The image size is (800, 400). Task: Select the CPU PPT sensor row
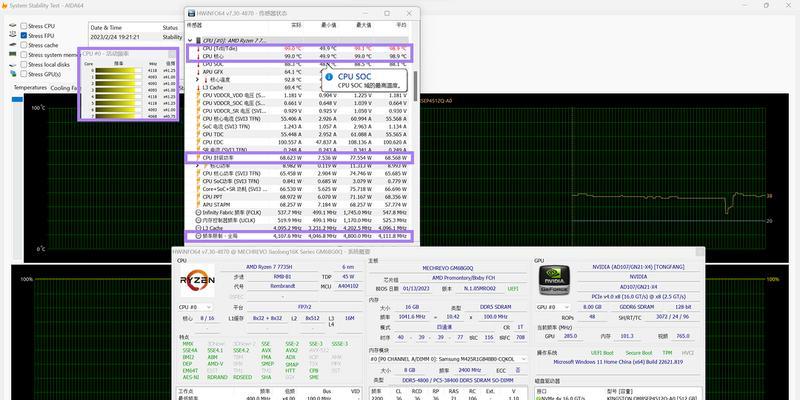299,196
